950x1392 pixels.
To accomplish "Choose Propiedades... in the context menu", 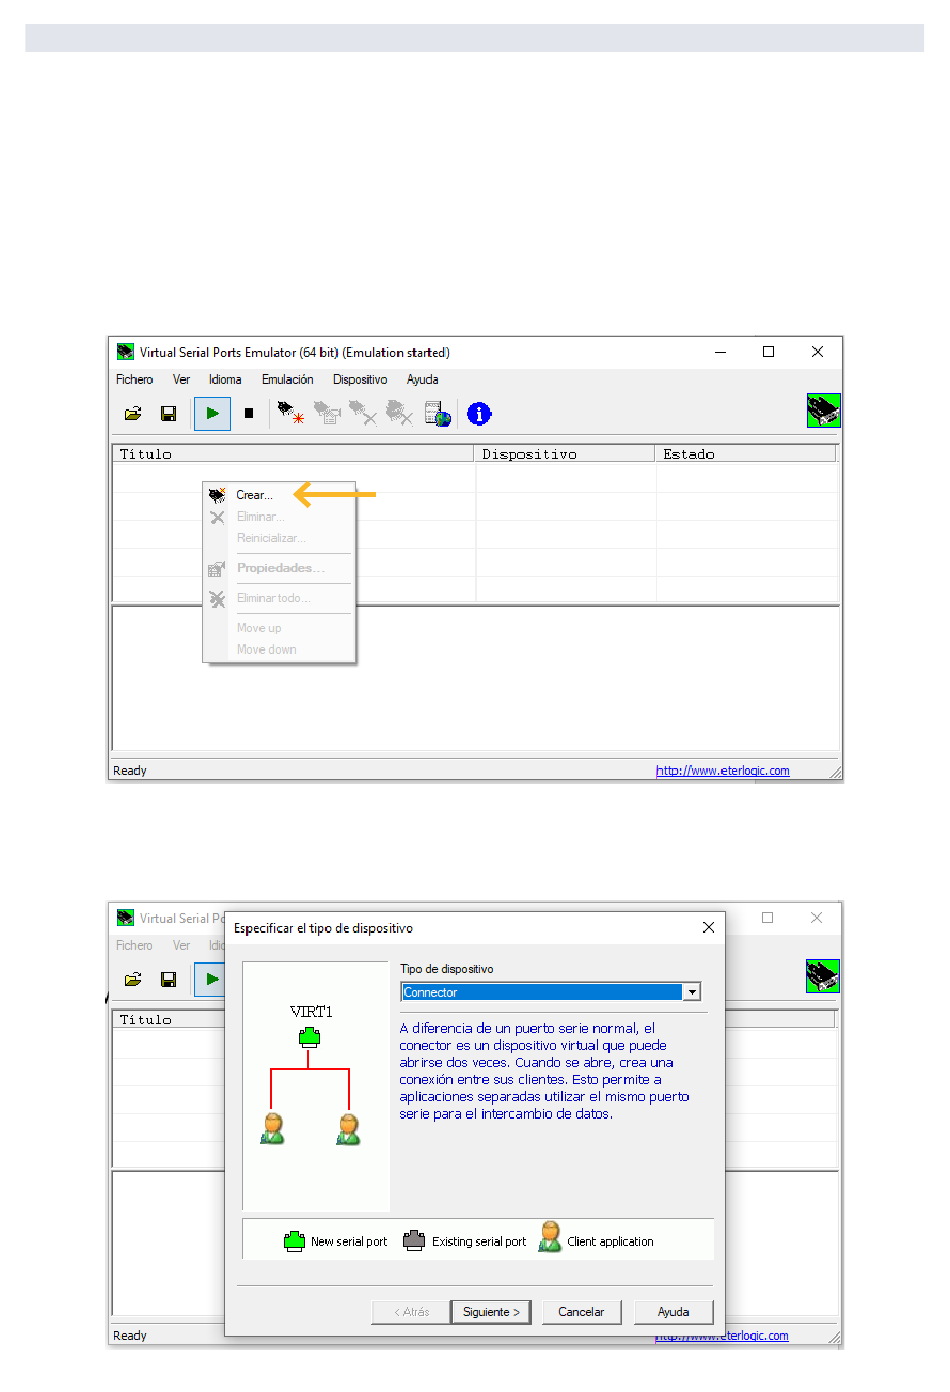I will pos(280,568).
